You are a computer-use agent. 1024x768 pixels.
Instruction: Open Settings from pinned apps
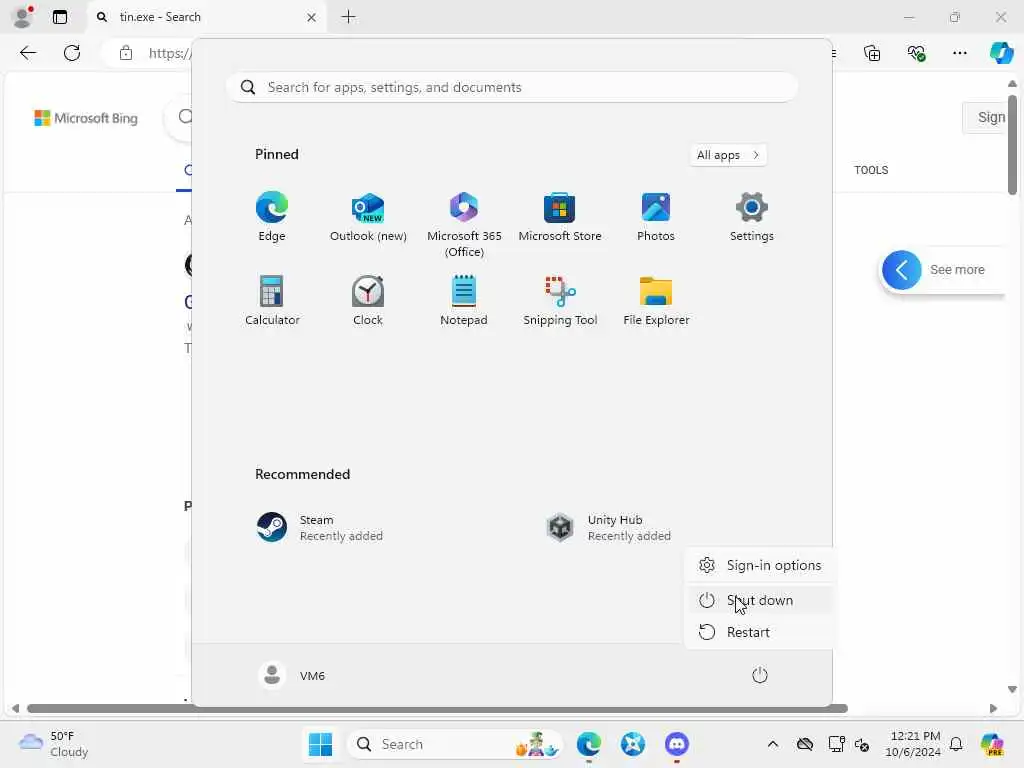(752, 217)
